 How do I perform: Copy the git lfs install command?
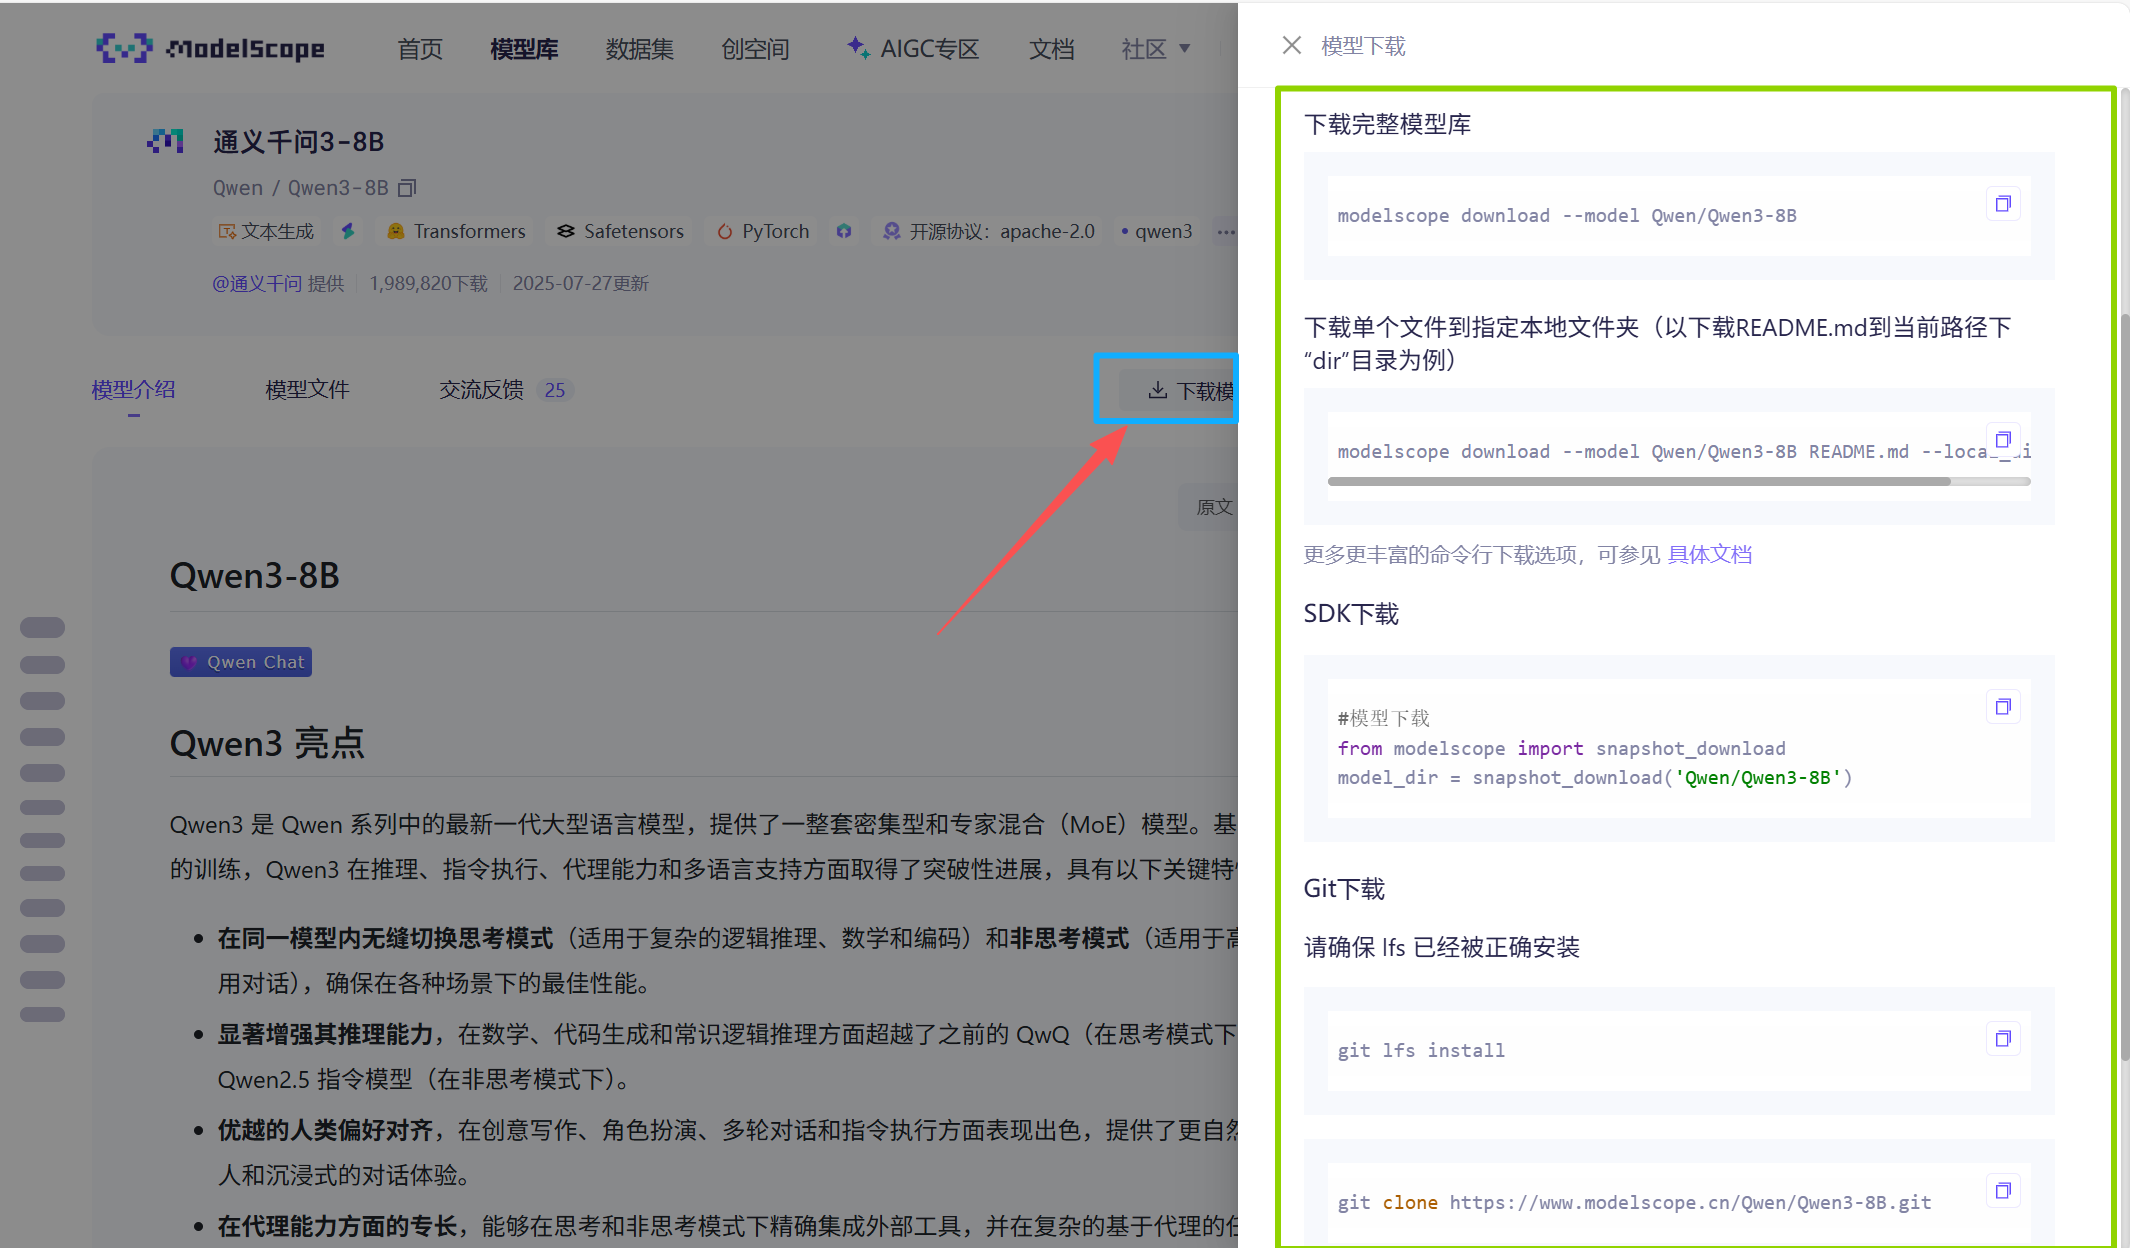click(2003, 1038)
